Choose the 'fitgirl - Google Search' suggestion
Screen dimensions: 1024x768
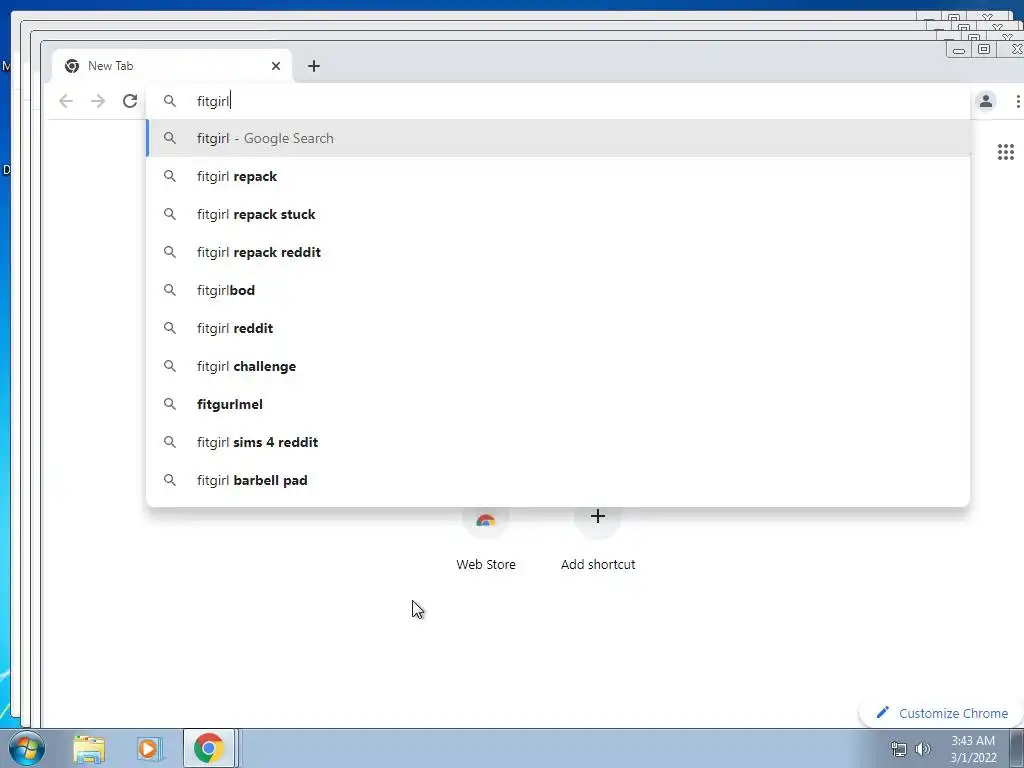pos(558,138)
